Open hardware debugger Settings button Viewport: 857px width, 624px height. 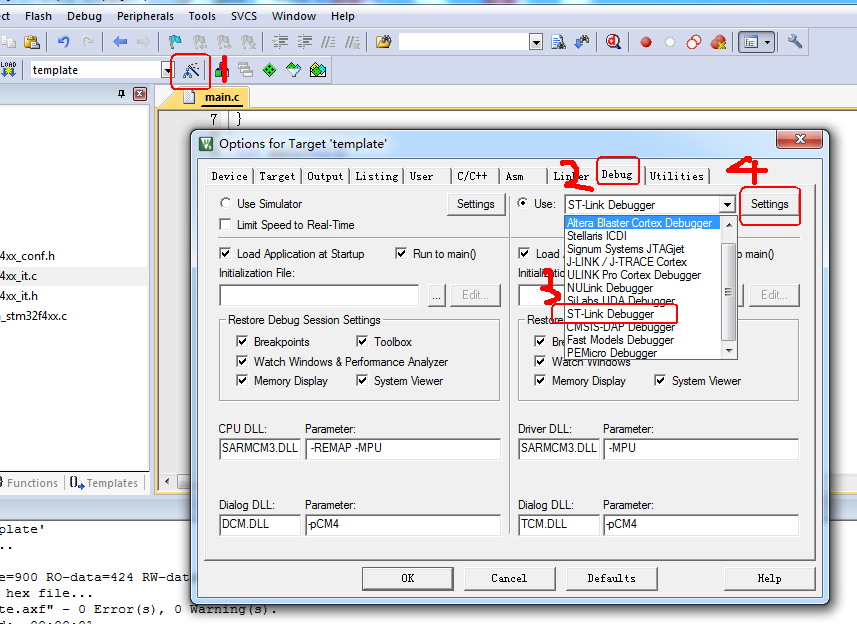point(769,204)
